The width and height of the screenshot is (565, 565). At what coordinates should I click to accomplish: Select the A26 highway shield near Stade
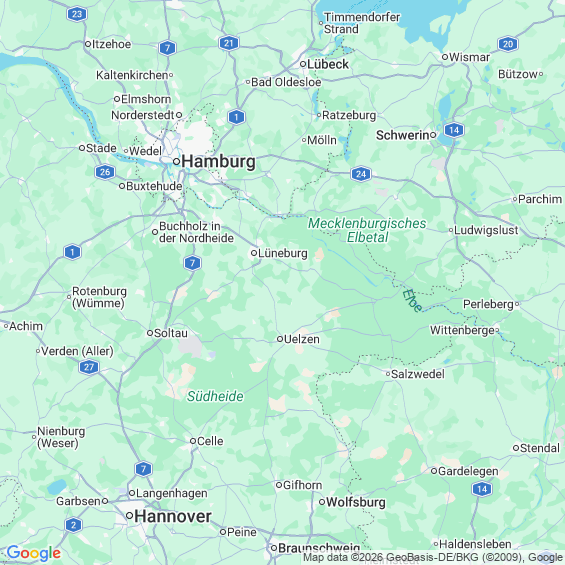(x=105, y=172)
